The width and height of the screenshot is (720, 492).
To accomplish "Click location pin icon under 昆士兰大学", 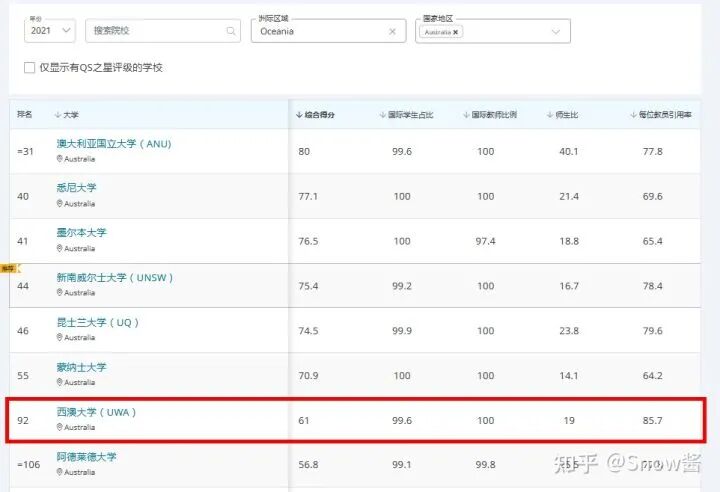I will click(59, 337).
